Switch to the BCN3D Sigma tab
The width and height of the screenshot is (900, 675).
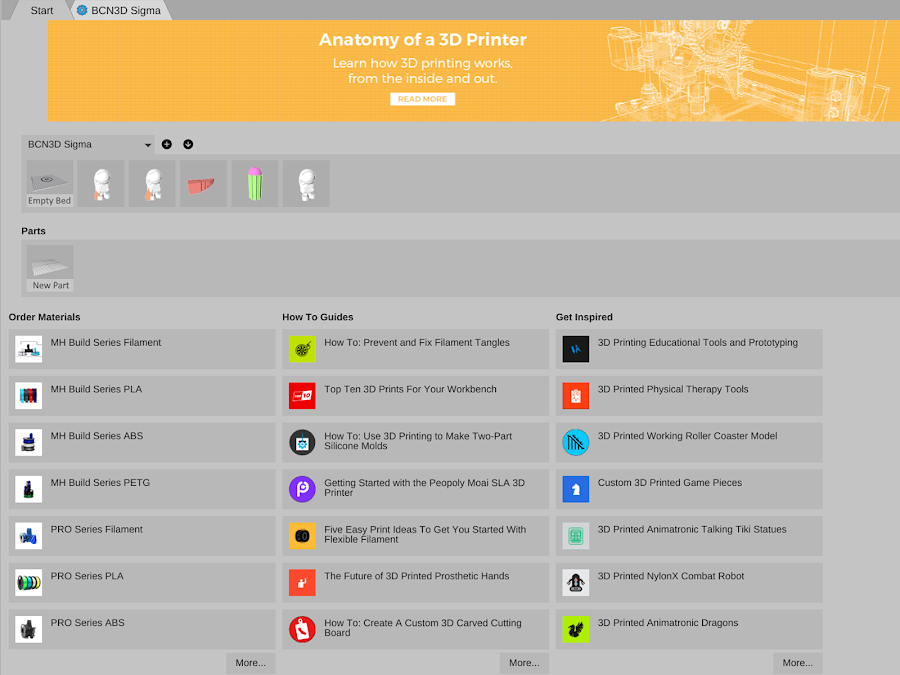point(119,10)
